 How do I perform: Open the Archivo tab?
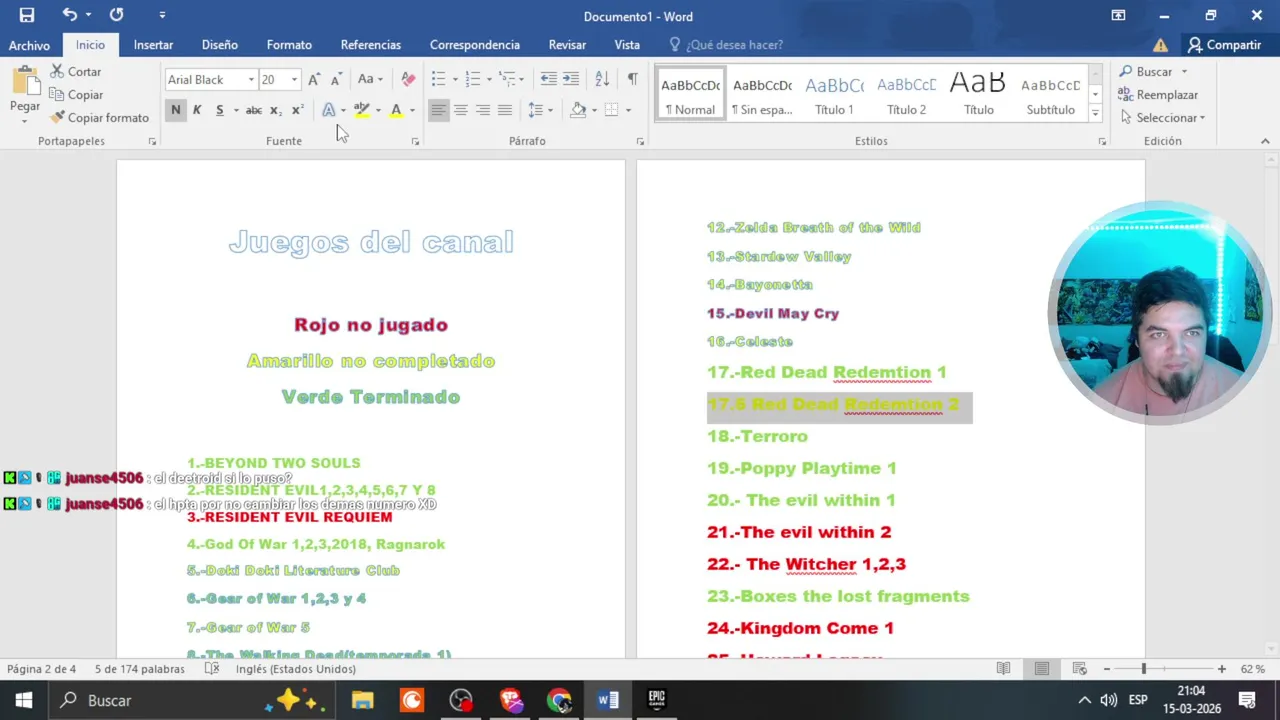(x=29, y=45)
